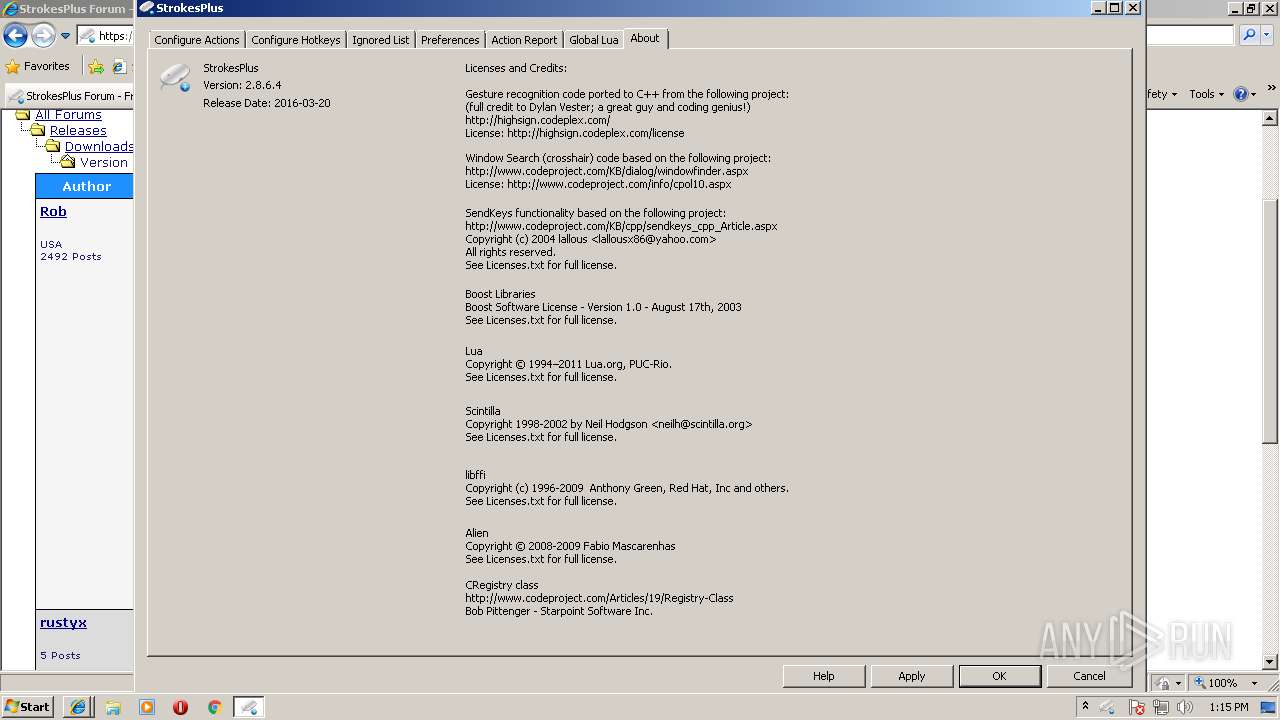Click the IE Help question mark icon

click(x=1240, y=94)
